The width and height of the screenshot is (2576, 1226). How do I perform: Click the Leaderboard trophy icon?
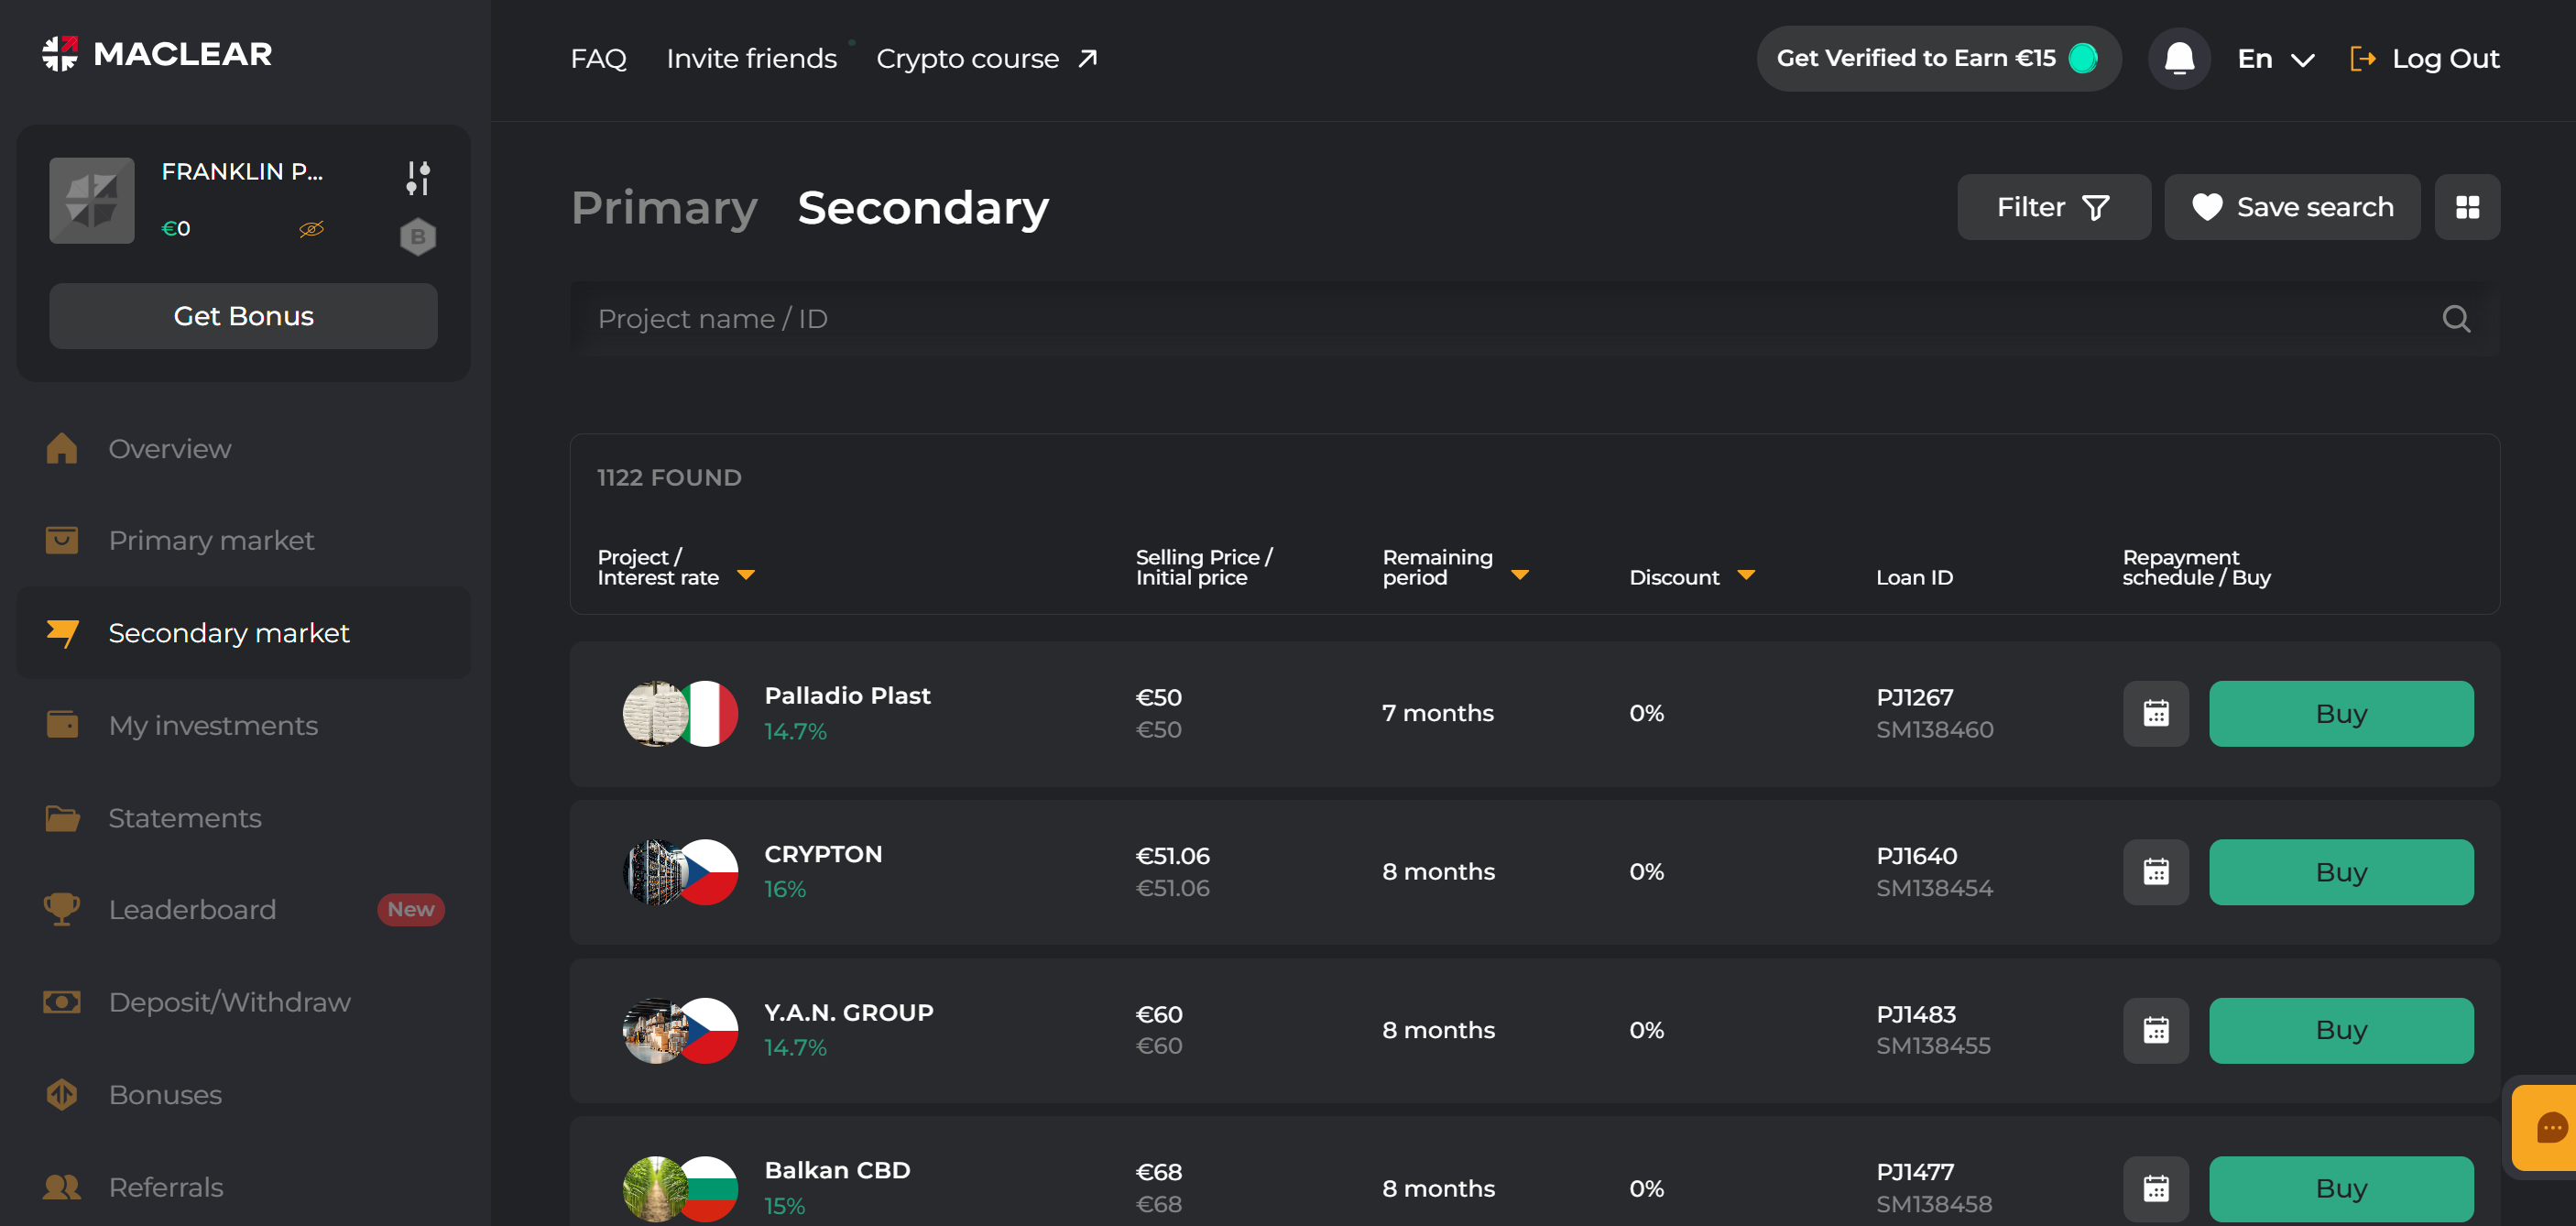coord(62,909)
